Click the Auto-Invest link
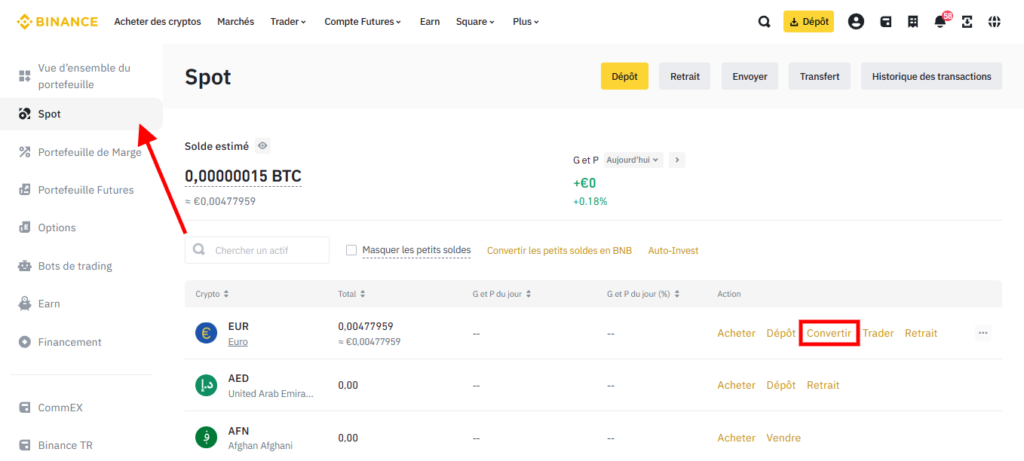 click(673, 251)
